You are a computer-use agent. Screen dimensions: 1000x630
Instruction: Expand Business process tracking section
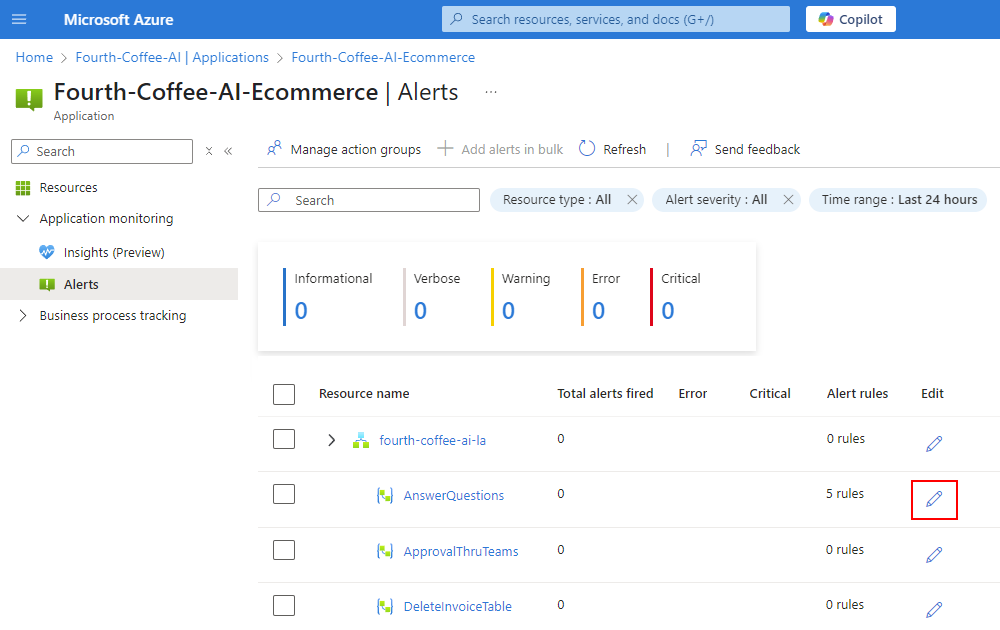(24, 316)
